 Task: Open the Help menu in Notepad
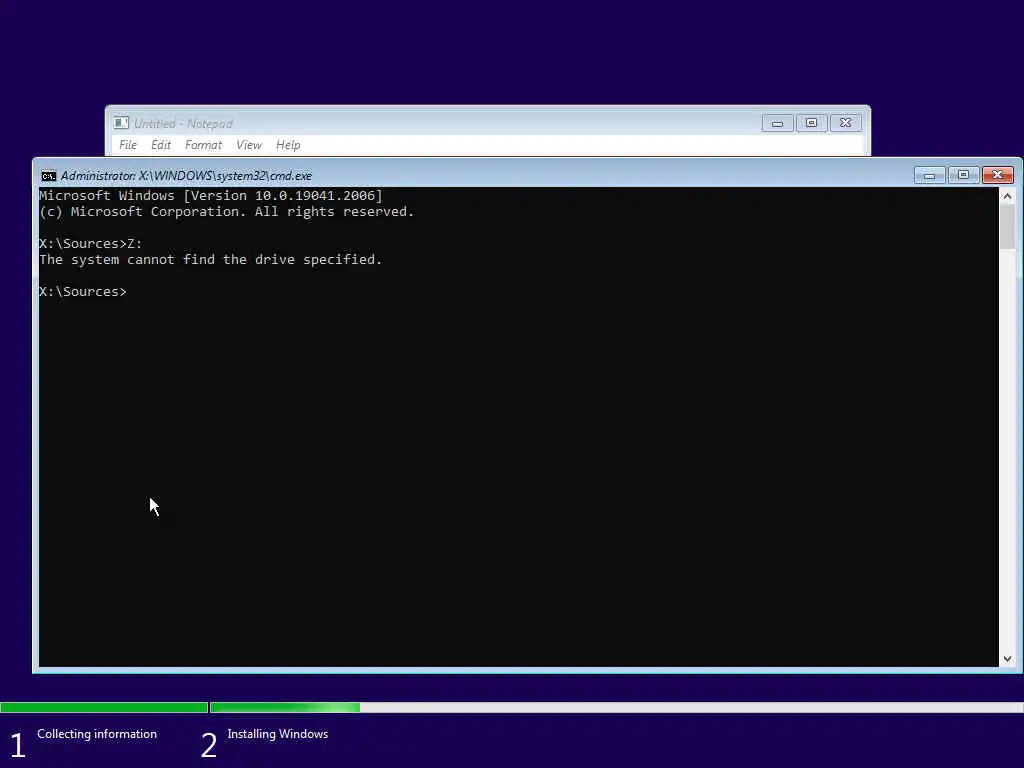[288, 145]
